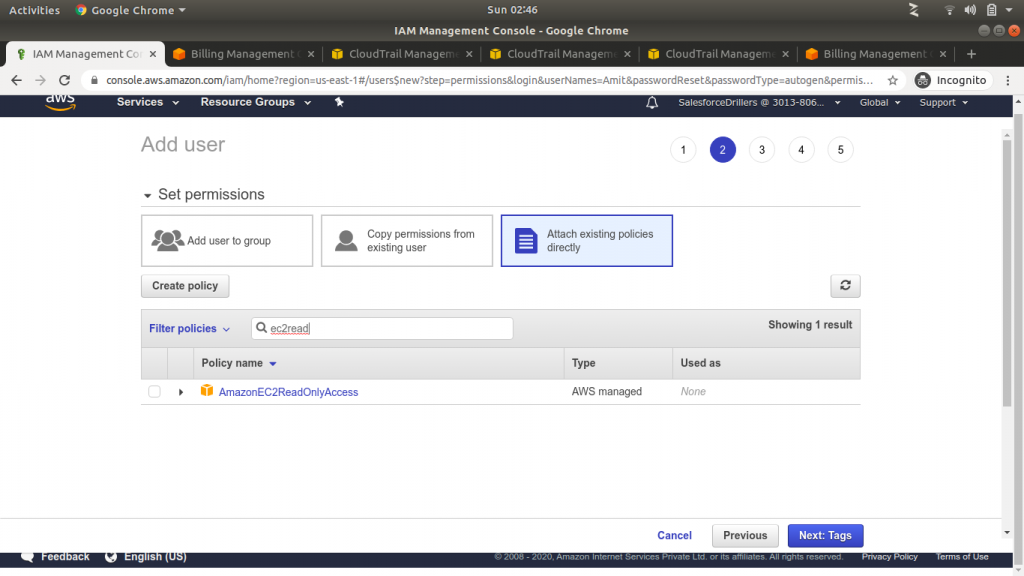
Task: Open a new browser tab with plus icon
Action: (x=971, y=54)
